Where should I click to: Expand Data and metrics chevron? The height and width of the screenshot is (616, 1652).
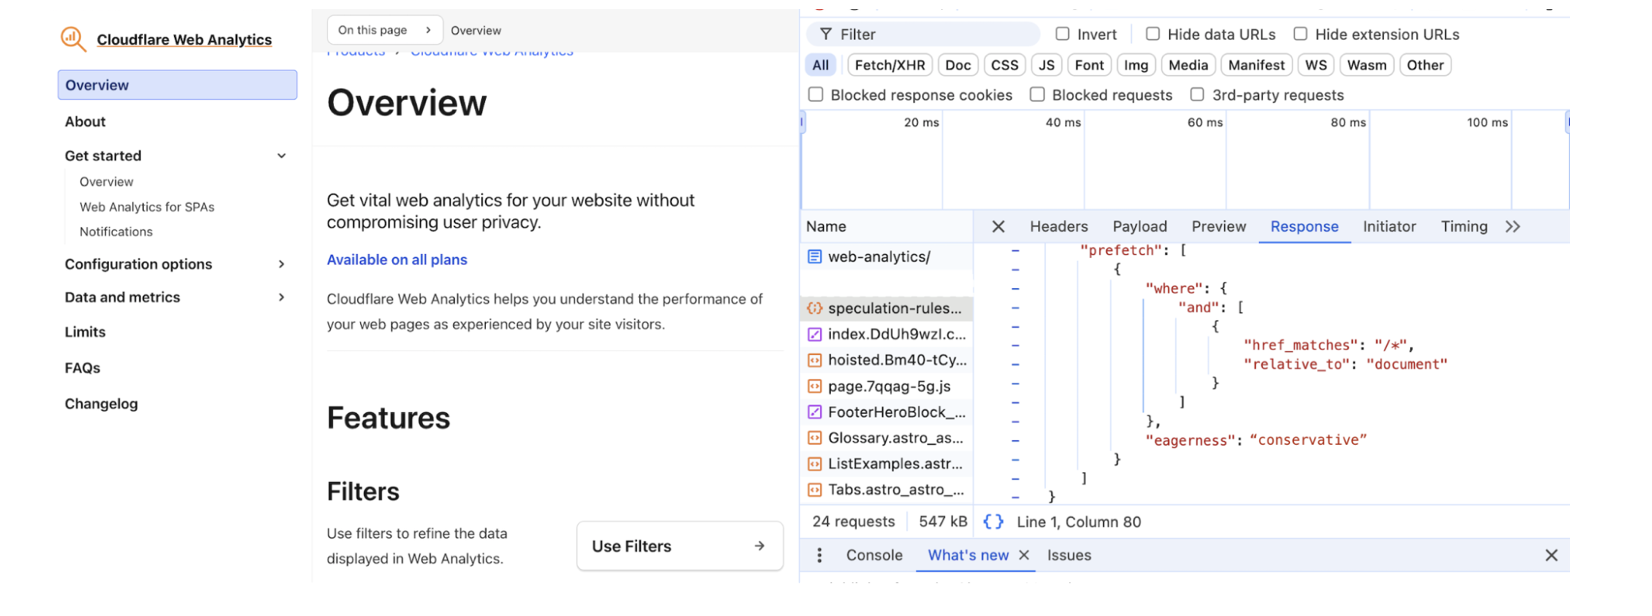click(281, 297)
